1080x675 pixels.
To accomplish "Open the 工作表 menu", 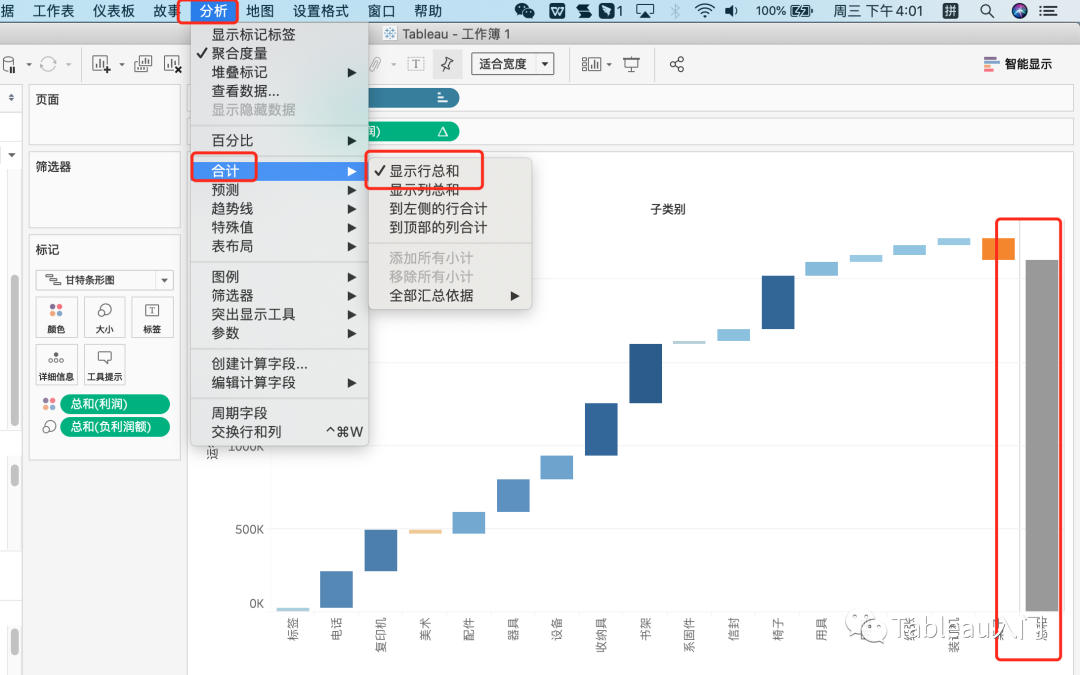I will pos(54,11).
